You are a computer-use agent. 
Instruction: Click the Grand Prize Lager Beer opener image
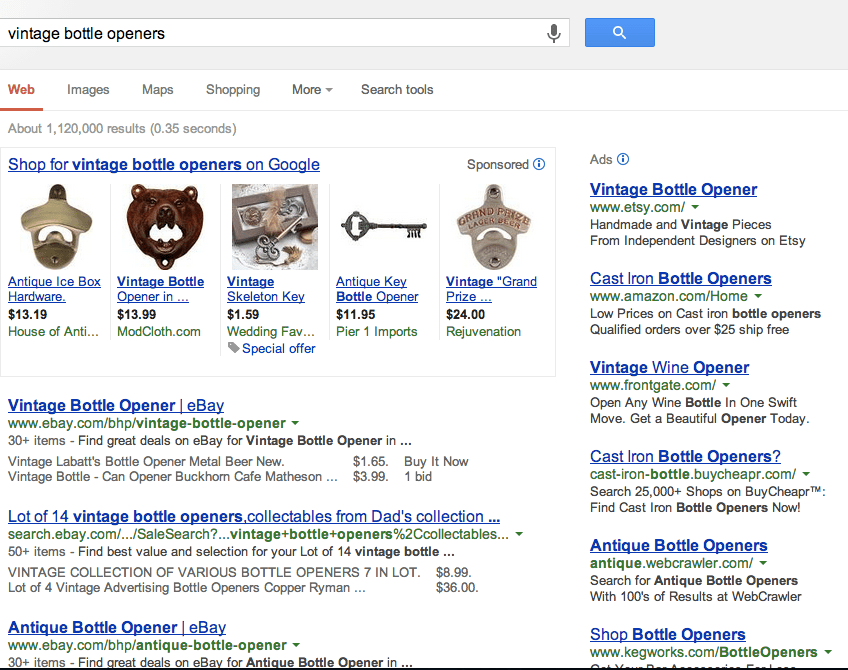tap(494, 226)
